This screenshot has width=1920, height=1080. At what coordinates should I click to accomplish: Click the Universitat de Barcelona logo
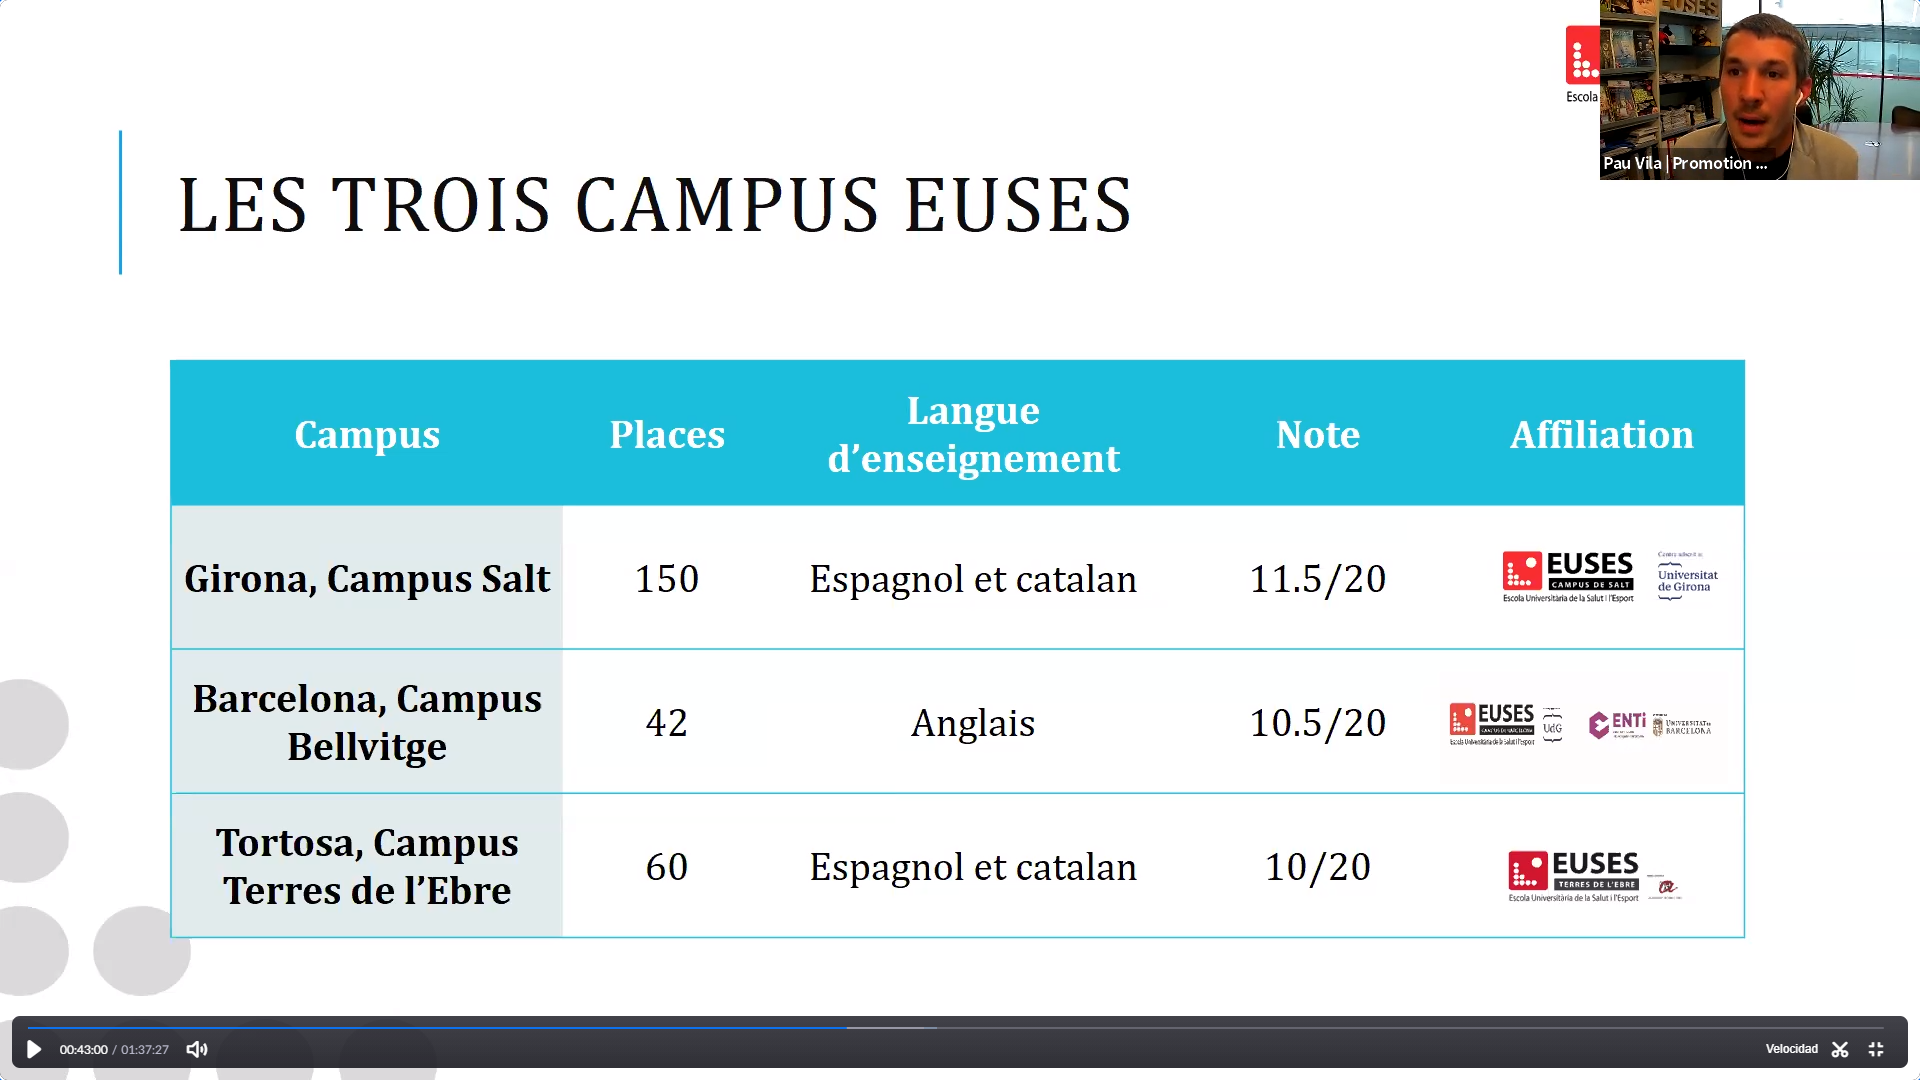(x=1682, y=726)
